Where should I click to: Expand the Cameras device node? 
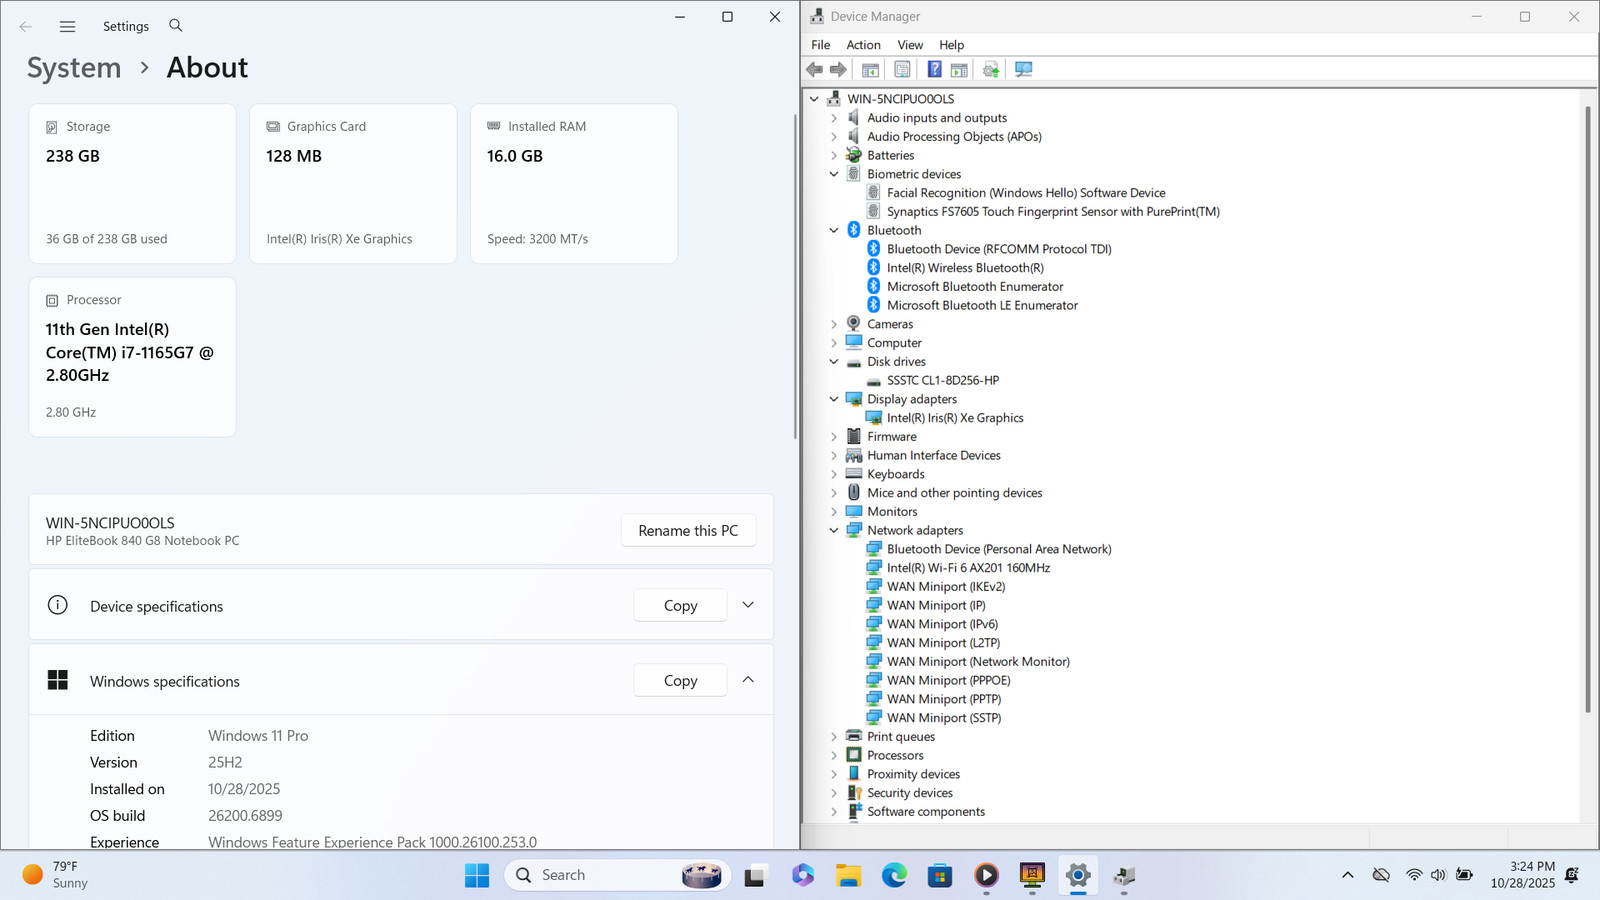coord(834,324)
